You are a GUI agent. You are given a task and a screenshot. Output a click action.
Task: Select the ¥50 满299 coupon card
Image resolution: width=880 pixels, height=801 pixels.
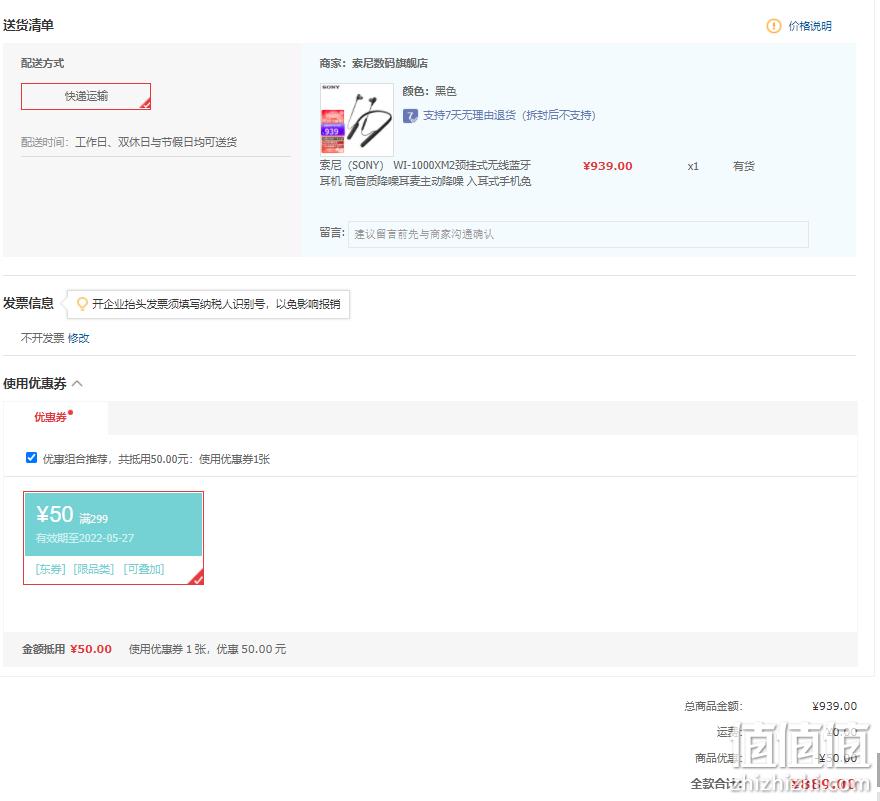pos(113,538)
